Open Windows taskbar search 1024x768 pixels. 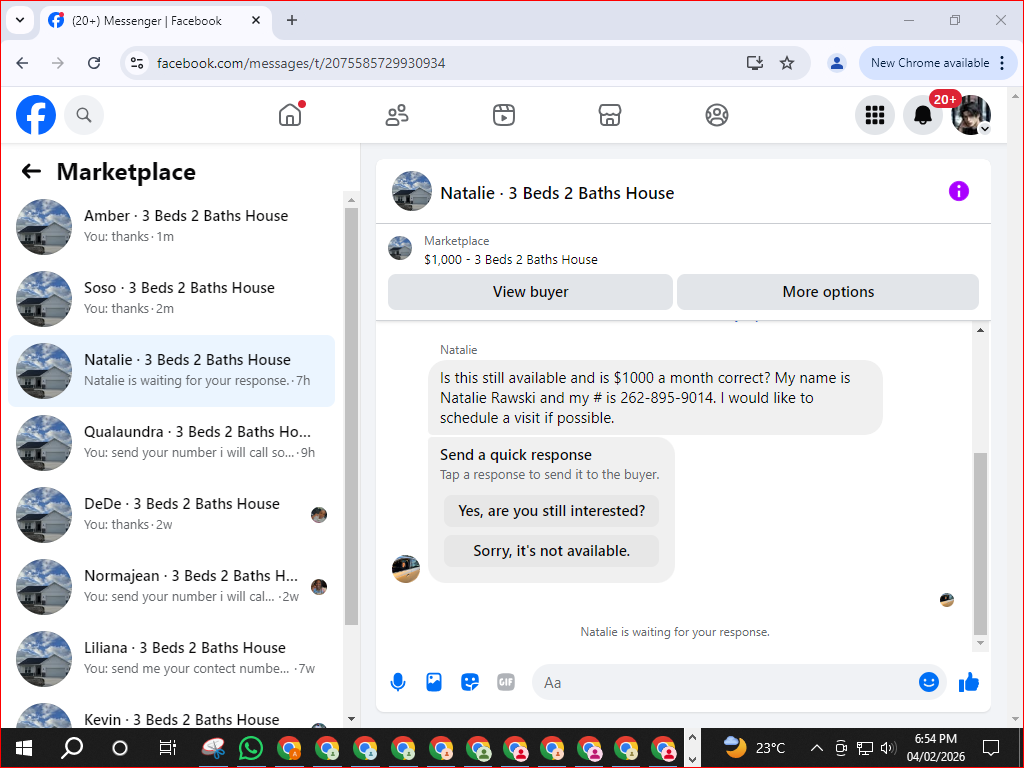(72, 748)
